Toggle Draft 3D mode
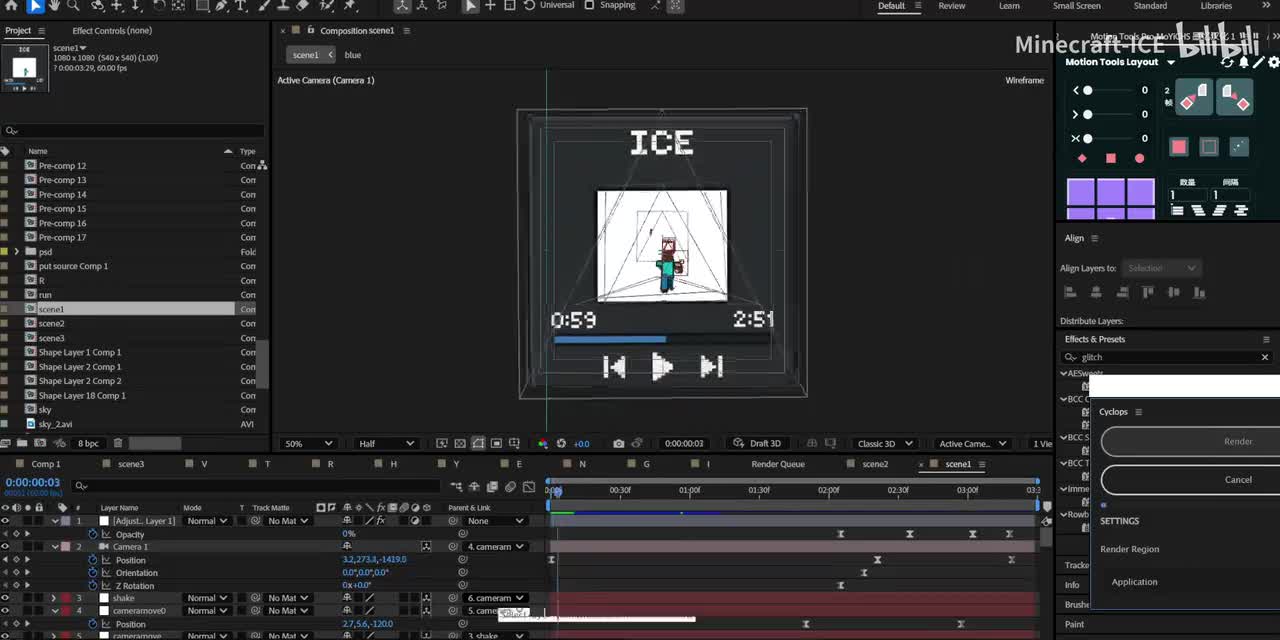This screenshot has height=640, width=1280. click(758, 444)
